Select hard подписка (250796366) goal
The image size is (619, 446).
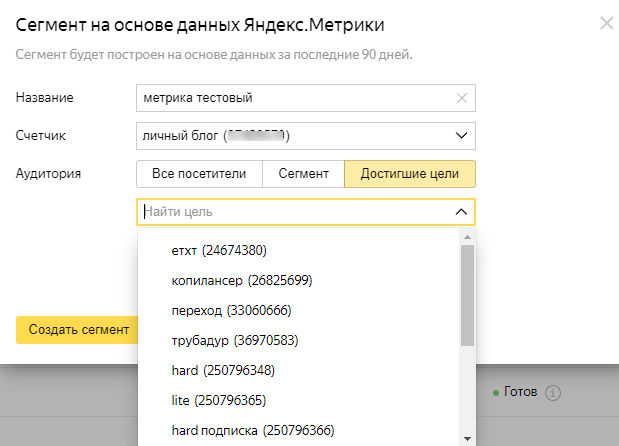coord(252,430)
